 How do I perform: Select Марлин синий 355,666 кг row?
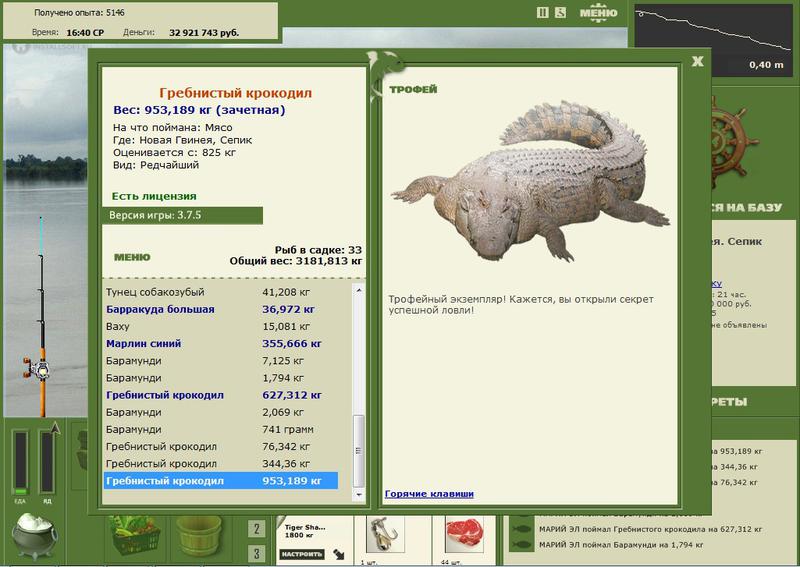tap(221, 343)
